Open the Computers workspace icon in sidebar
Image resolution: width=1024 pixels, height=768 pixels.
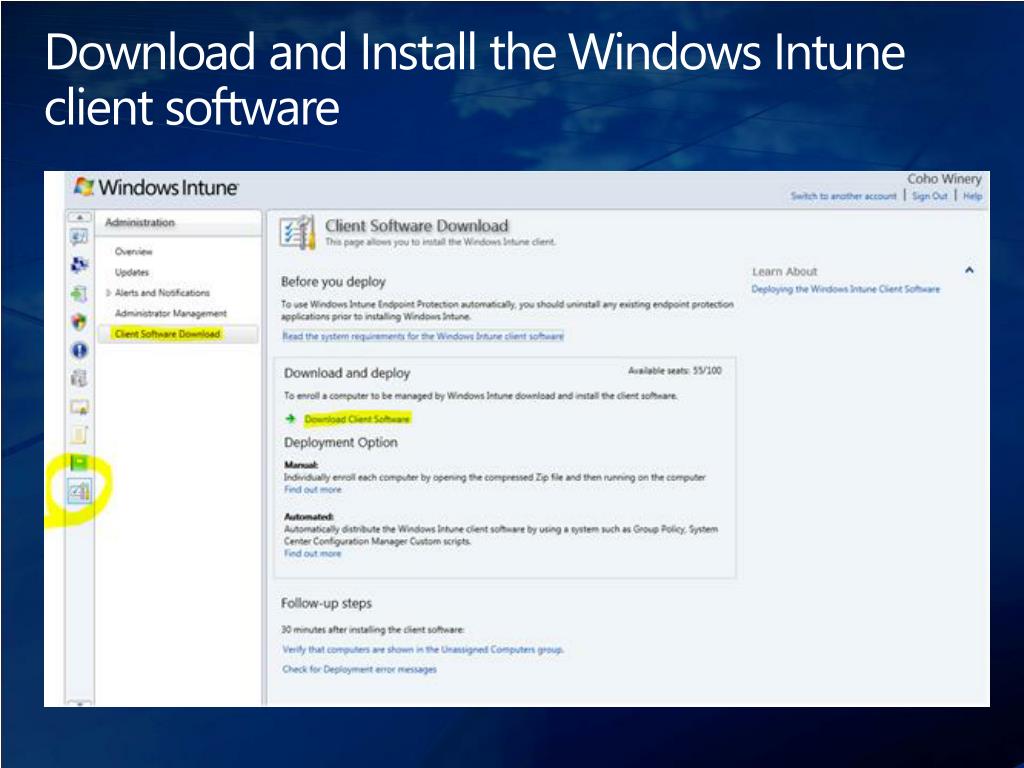click(x=79, y=264)
